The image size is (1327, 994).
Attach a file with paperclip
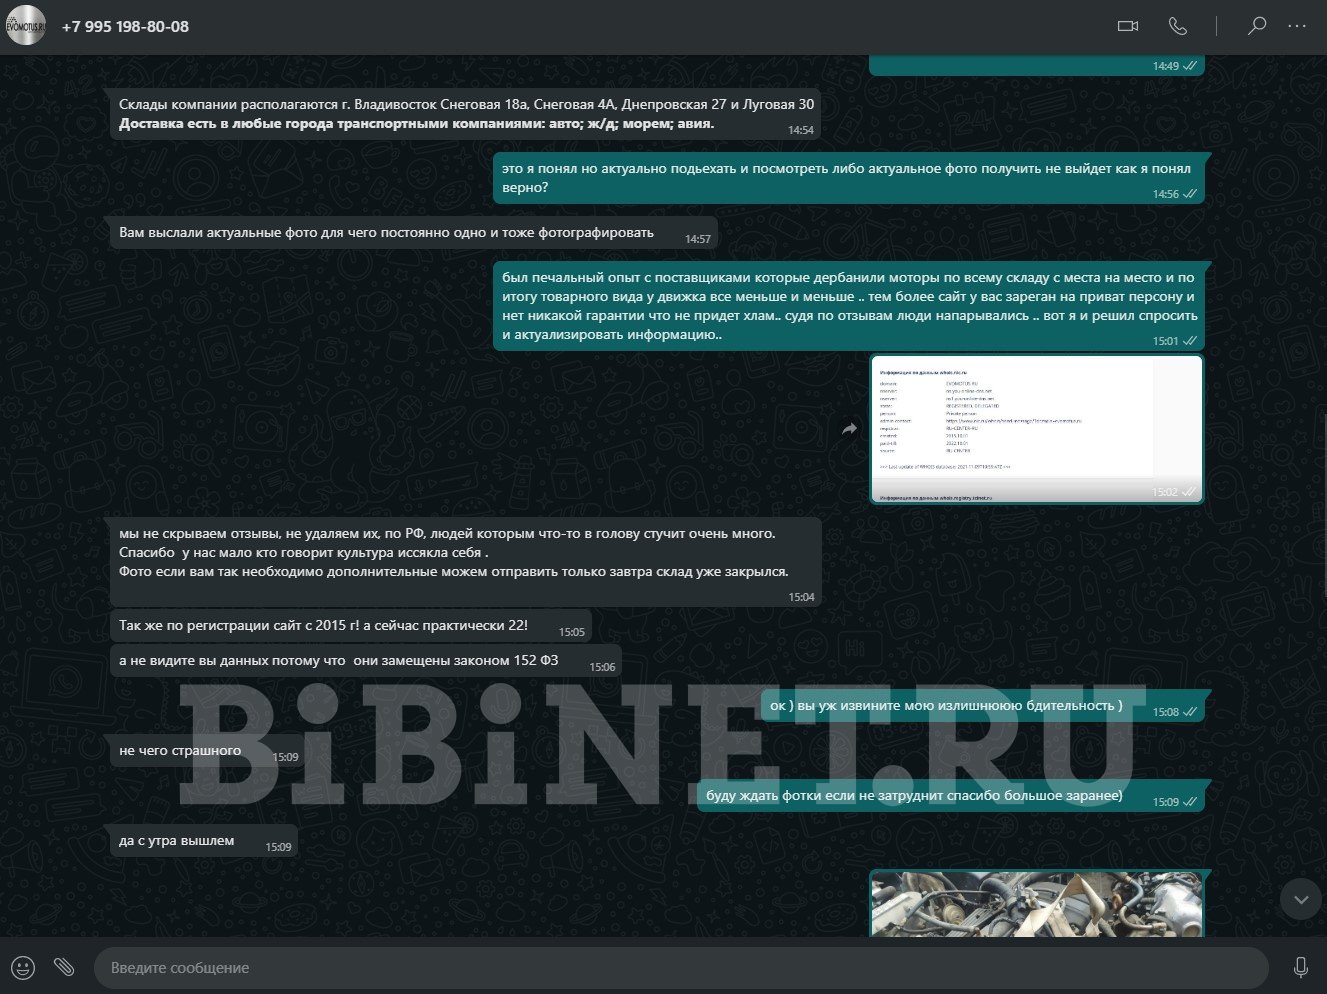(64, 967)
